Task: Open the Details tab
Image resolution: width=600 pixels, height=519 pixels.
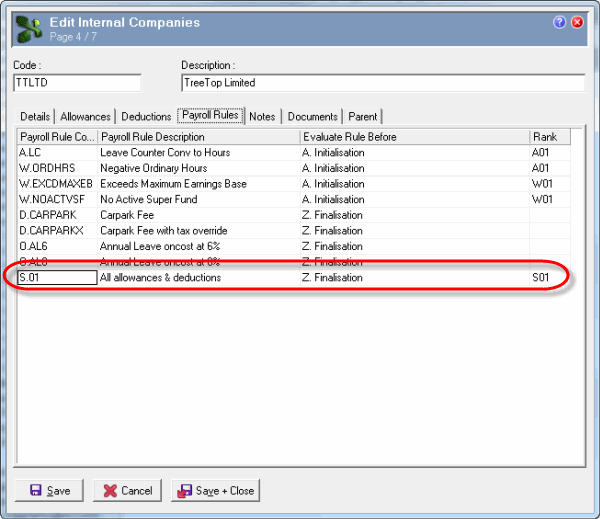Action: pyautogui.click(x=35, y=117)
